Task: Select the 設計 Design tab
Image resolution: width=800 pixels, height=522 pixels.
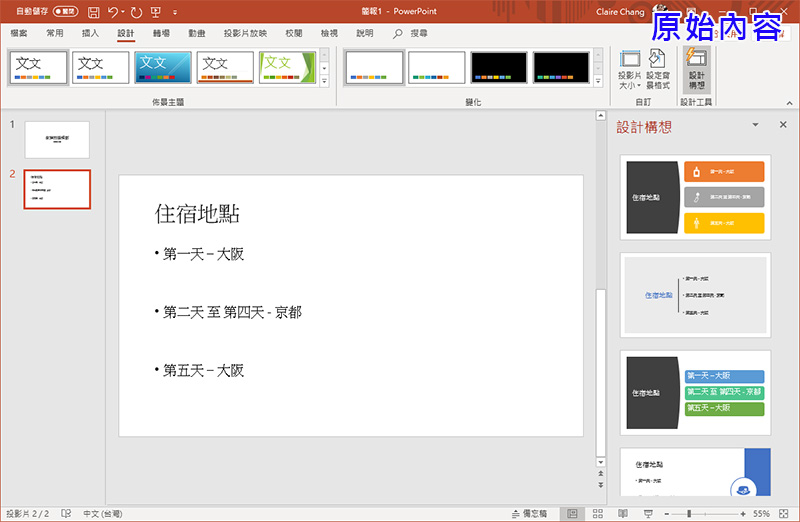Action: pyautogui.click(x=126, y=33)
